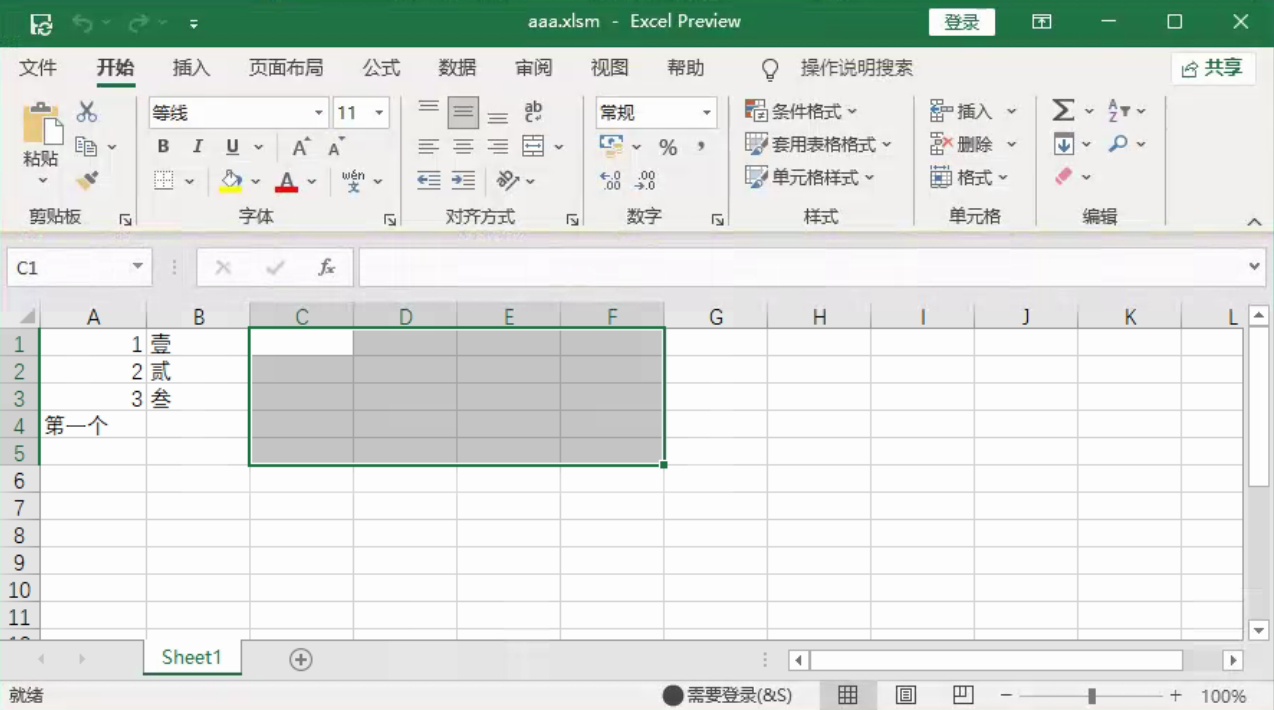Click the yellow fill color swatch
Image resolution: width=1274 pixels, height=710 pixels.
coord(231,181)
